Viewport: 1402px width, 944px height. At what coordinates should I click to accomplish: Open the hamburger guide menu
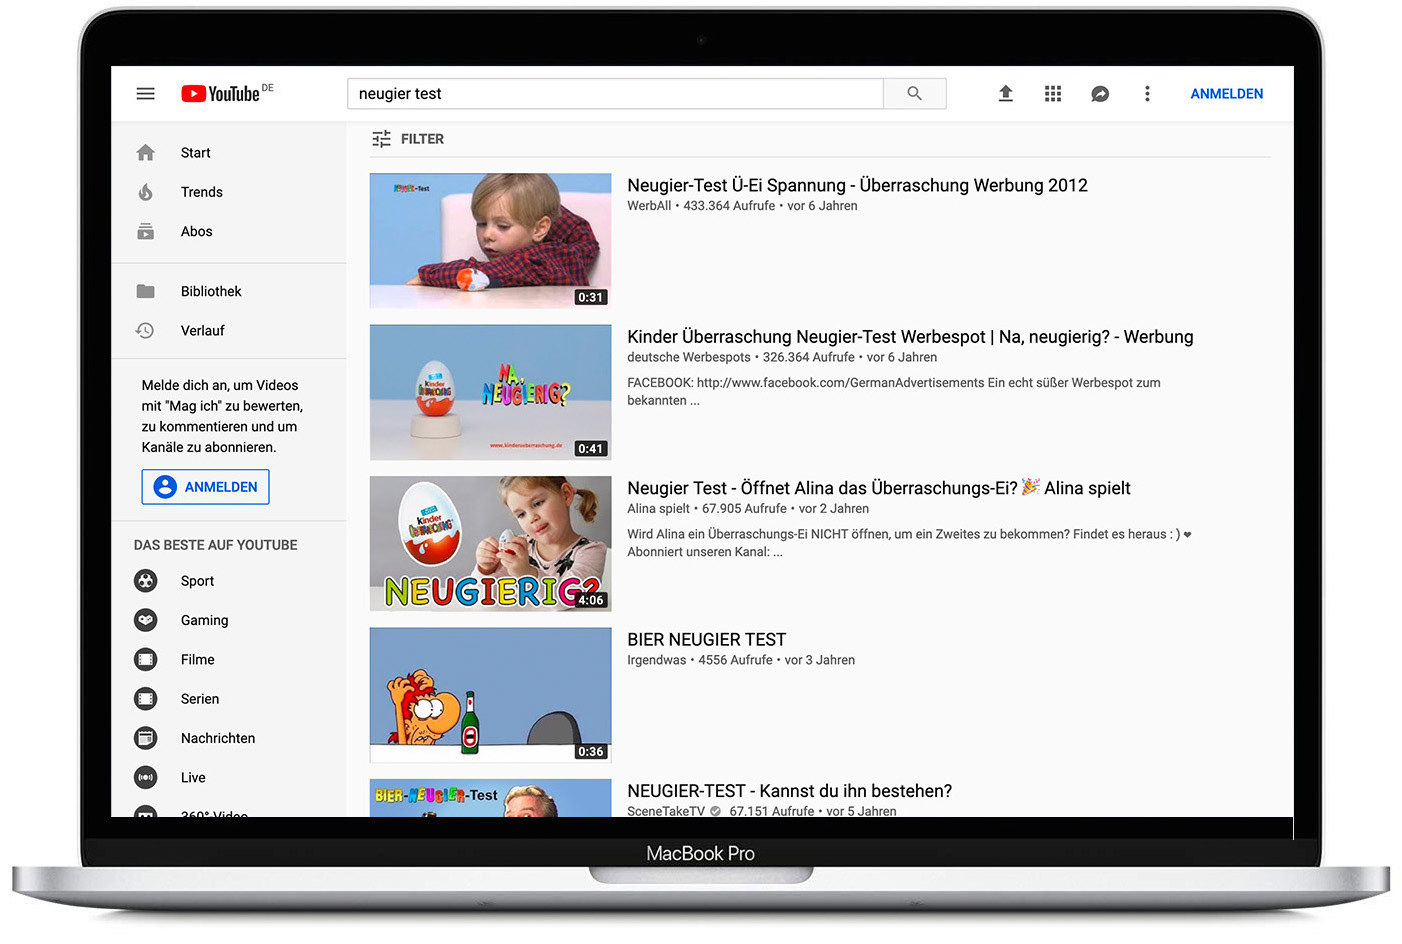click(x=146, y=94)
